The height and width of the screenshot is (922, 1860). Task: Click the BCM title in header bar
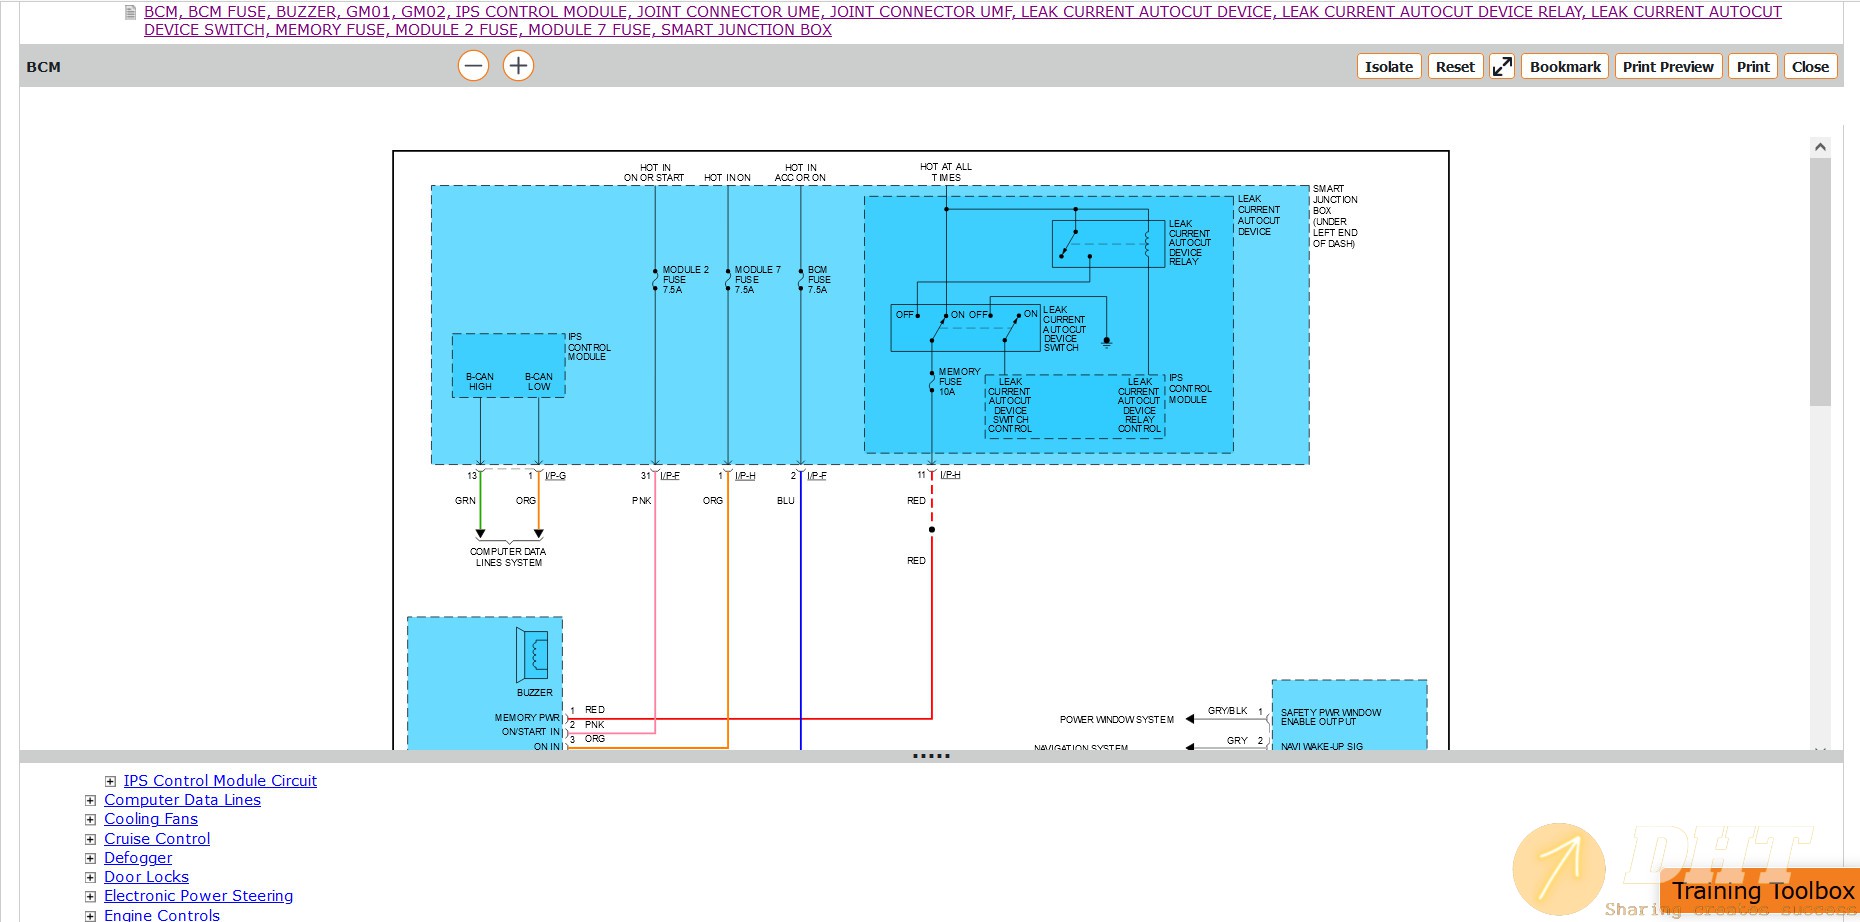[x=43, y=67]
